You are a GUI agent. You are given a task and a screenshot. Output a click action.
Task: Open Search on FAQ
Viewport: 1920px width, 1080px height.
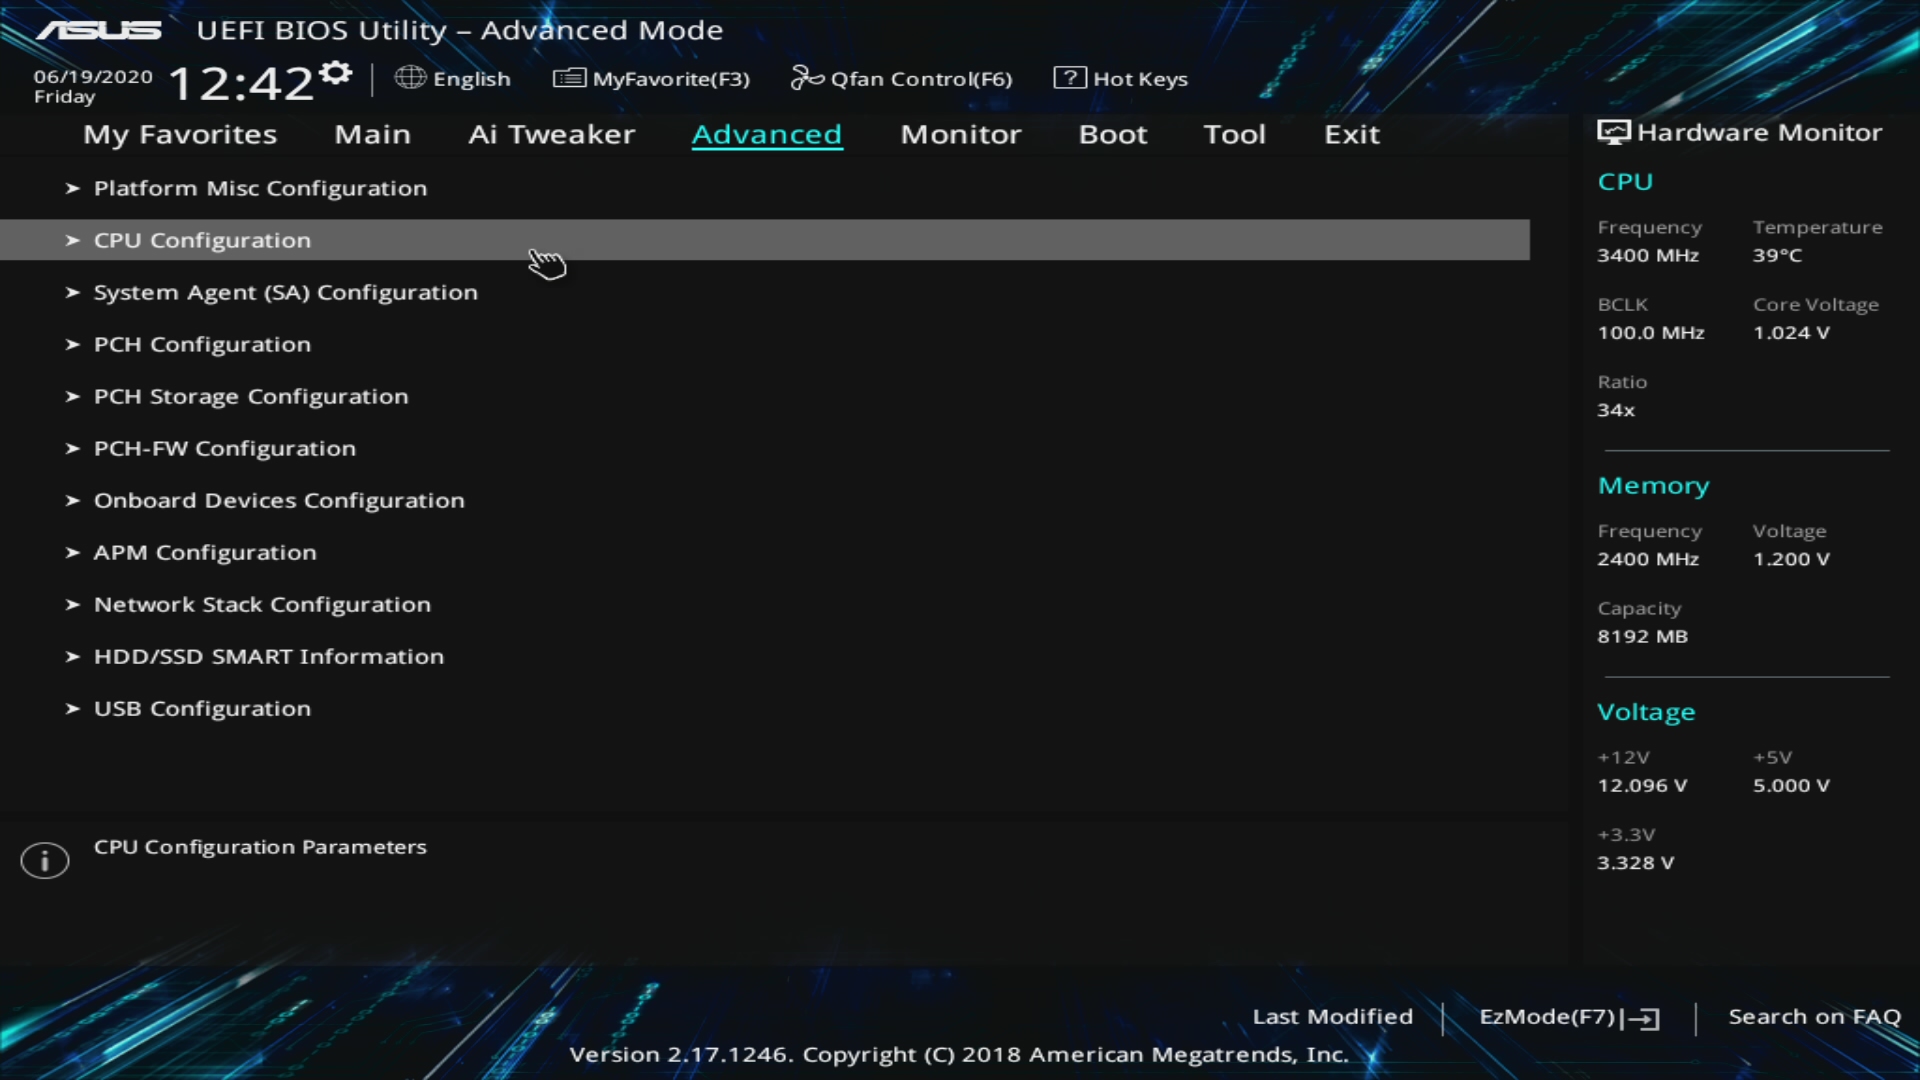coord(1814,1017)
